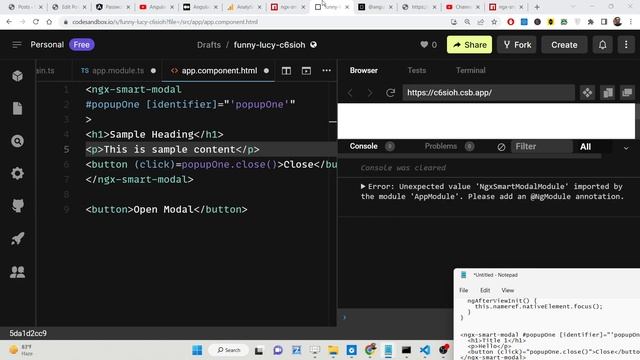Click the preview back arrow

[350, 93]
